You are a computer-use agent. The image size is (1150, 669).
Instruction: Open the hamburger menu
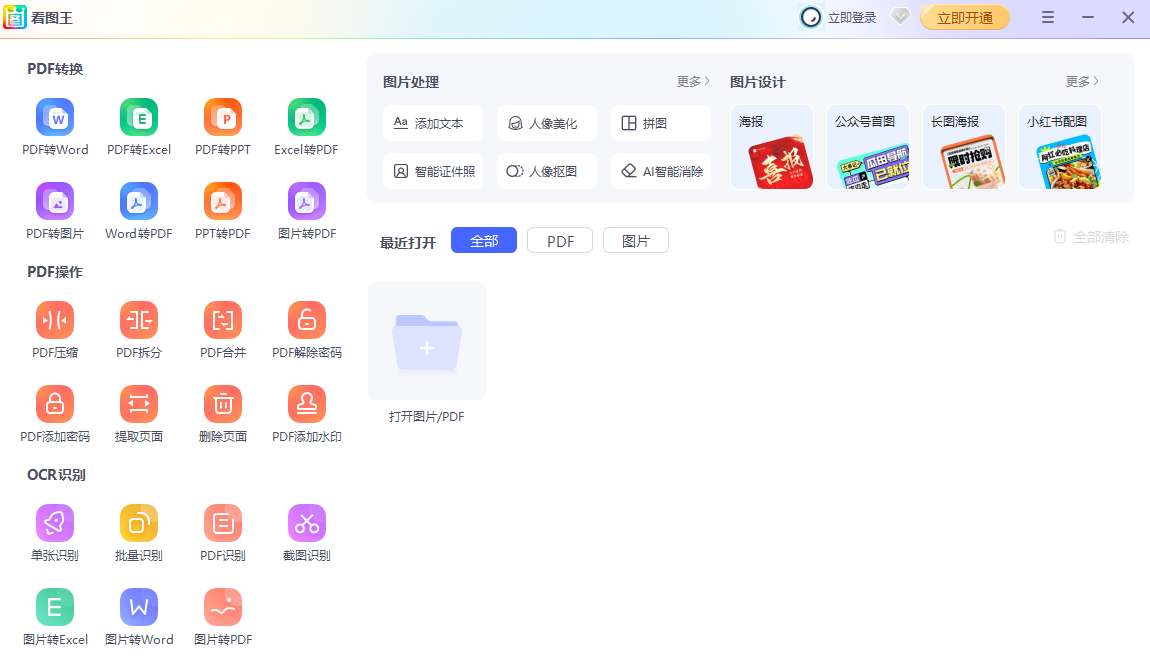pos(1047,17)
